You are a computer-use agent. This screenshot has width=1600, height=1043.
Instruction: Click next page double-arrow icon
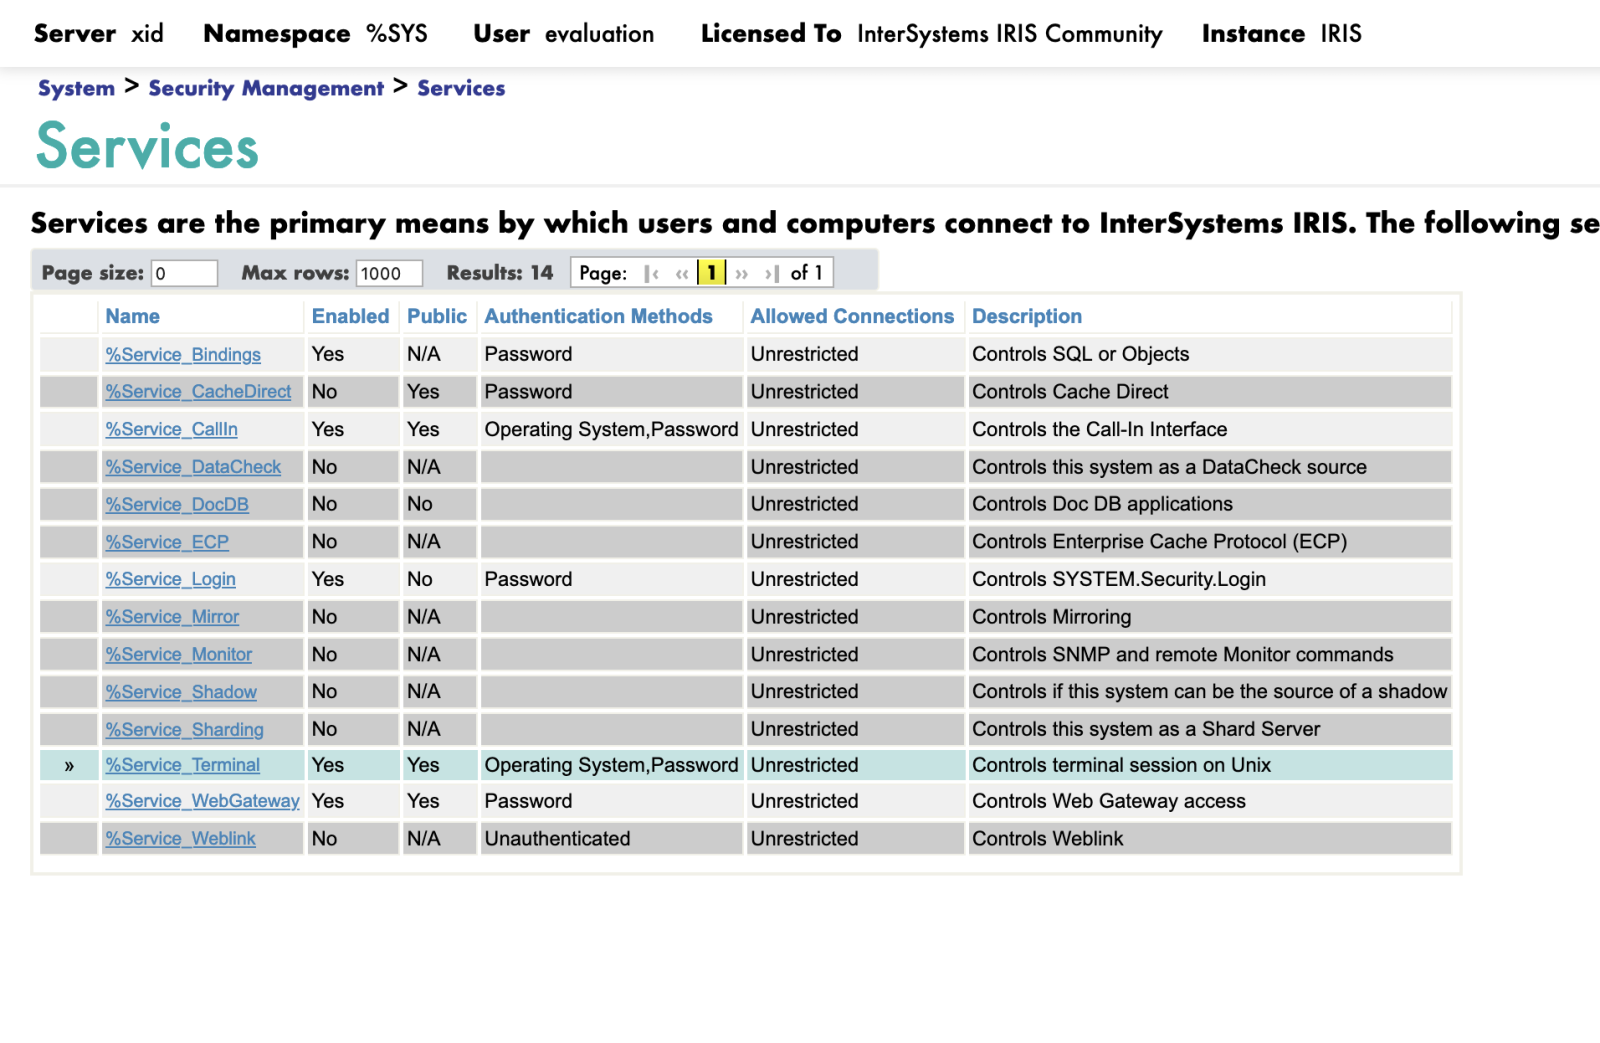click(x=741, y=273)
